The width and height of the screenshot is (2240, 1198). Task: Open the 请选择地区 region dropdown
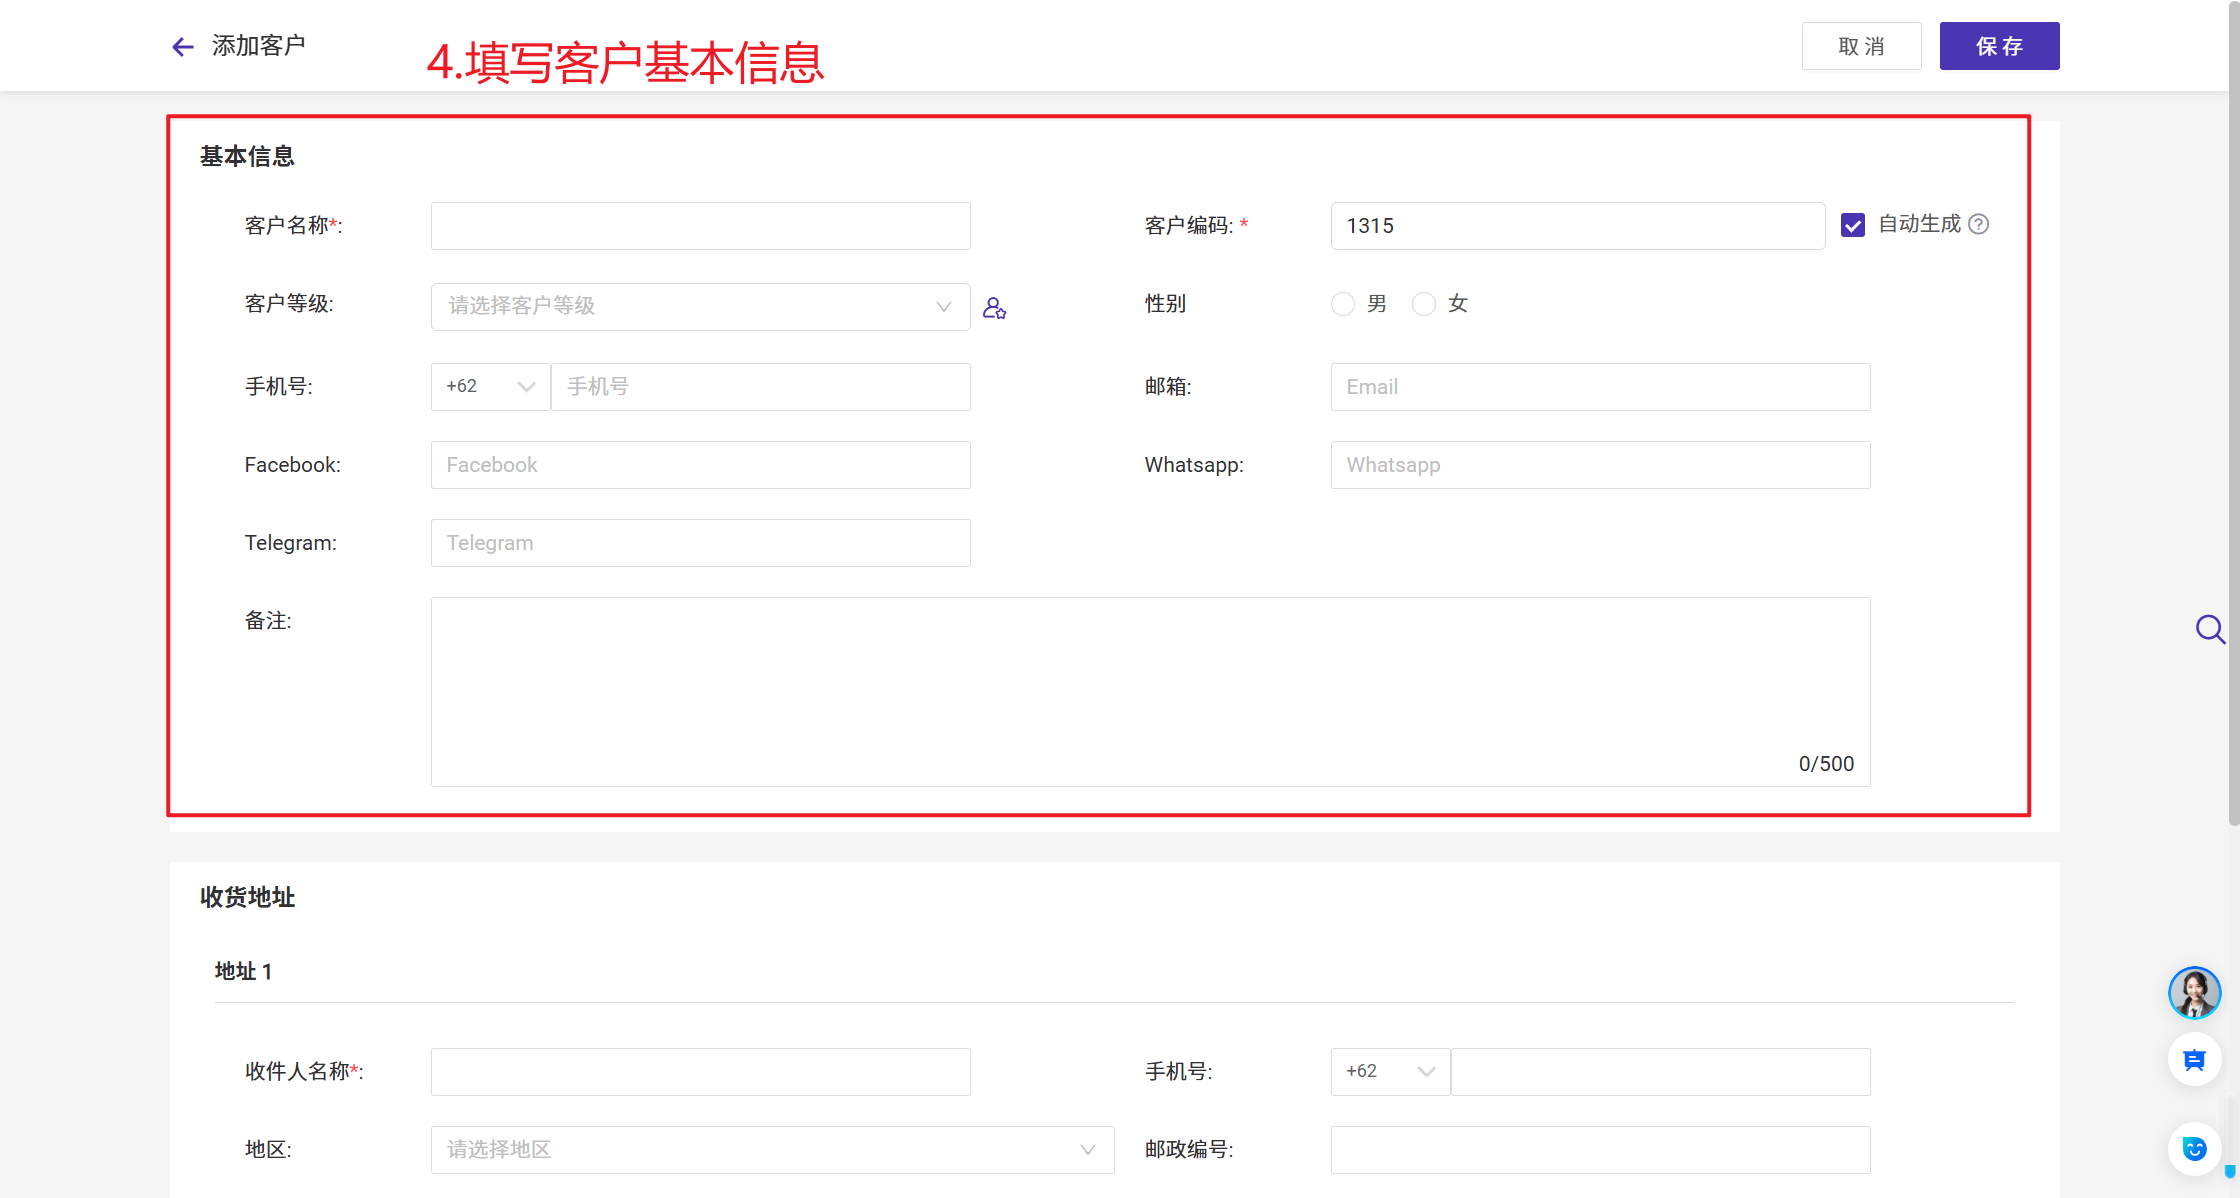click(772, 1150)
